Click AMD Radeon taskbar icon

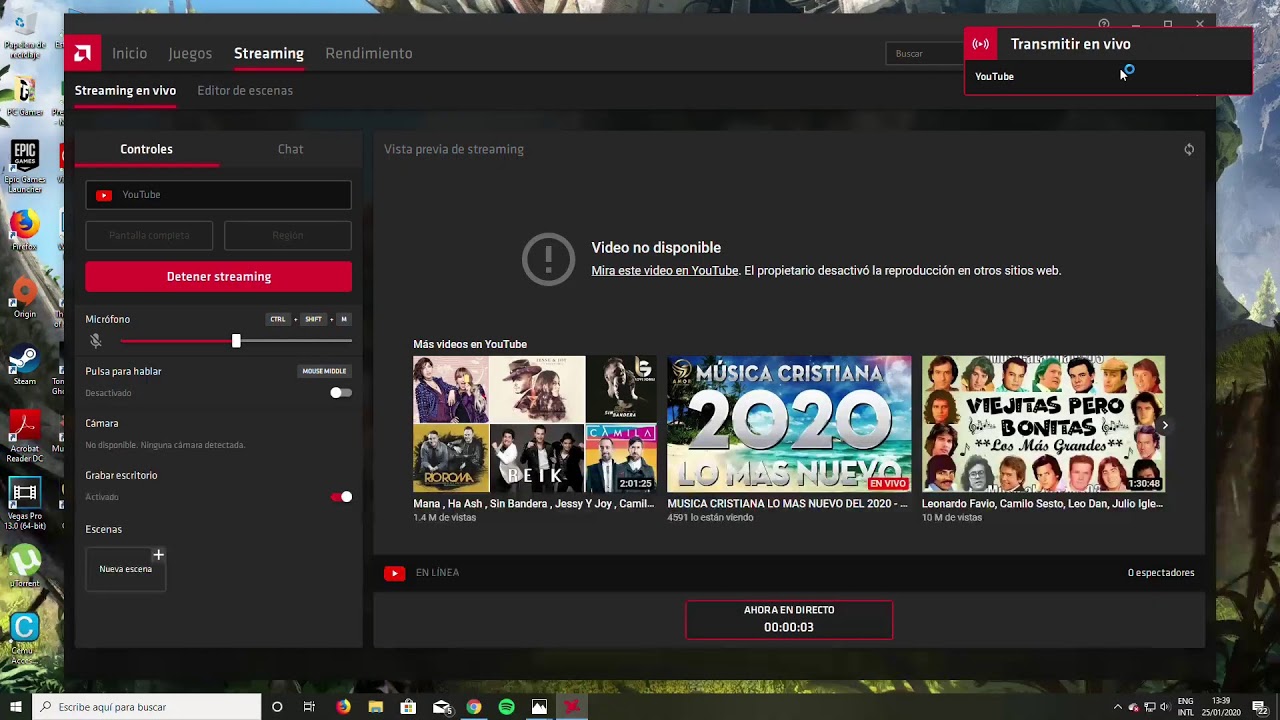[572, 707]
